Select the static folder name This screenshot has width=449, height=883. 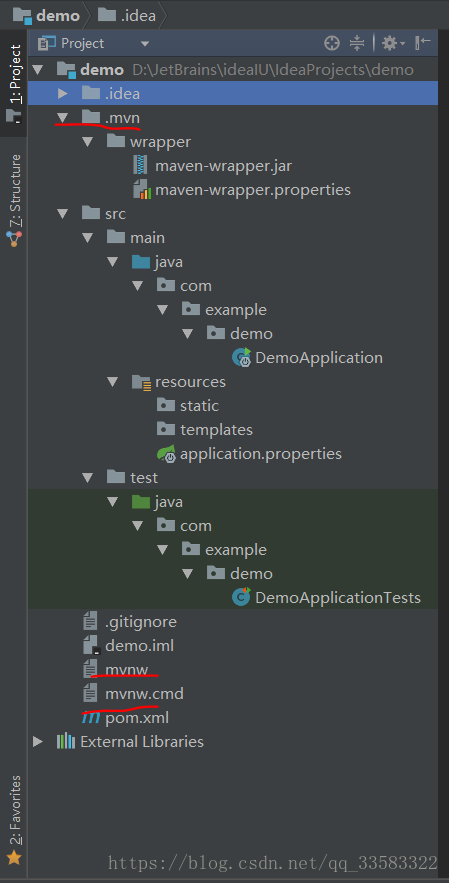pos(199,406)
